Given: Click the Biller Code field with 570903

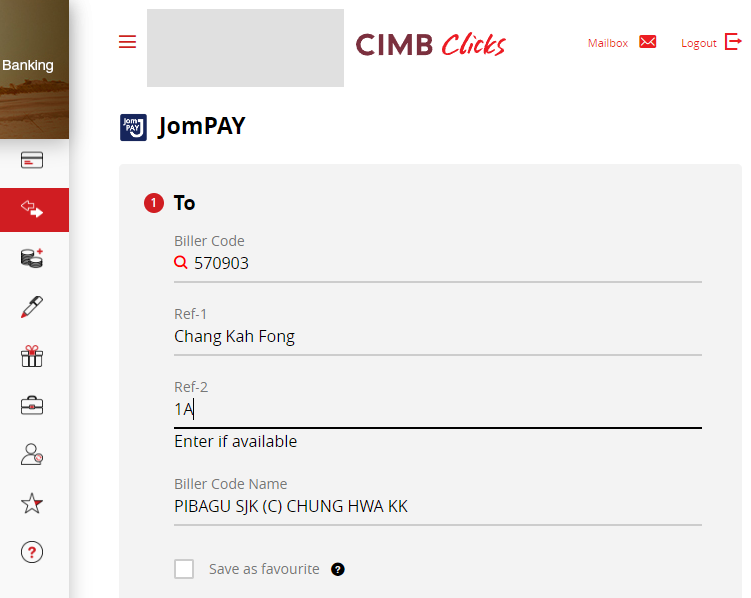Looking at the screenshot, I should point(440,263).
